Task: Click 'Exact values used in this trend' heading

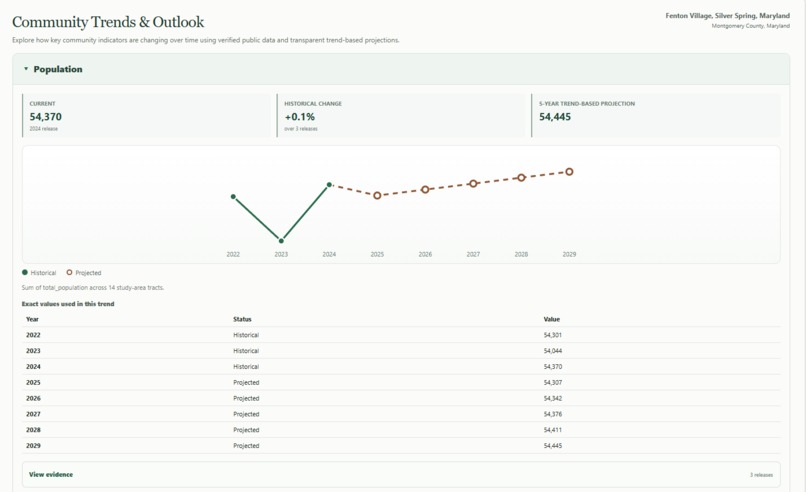Action: click(x=68, y=304)
